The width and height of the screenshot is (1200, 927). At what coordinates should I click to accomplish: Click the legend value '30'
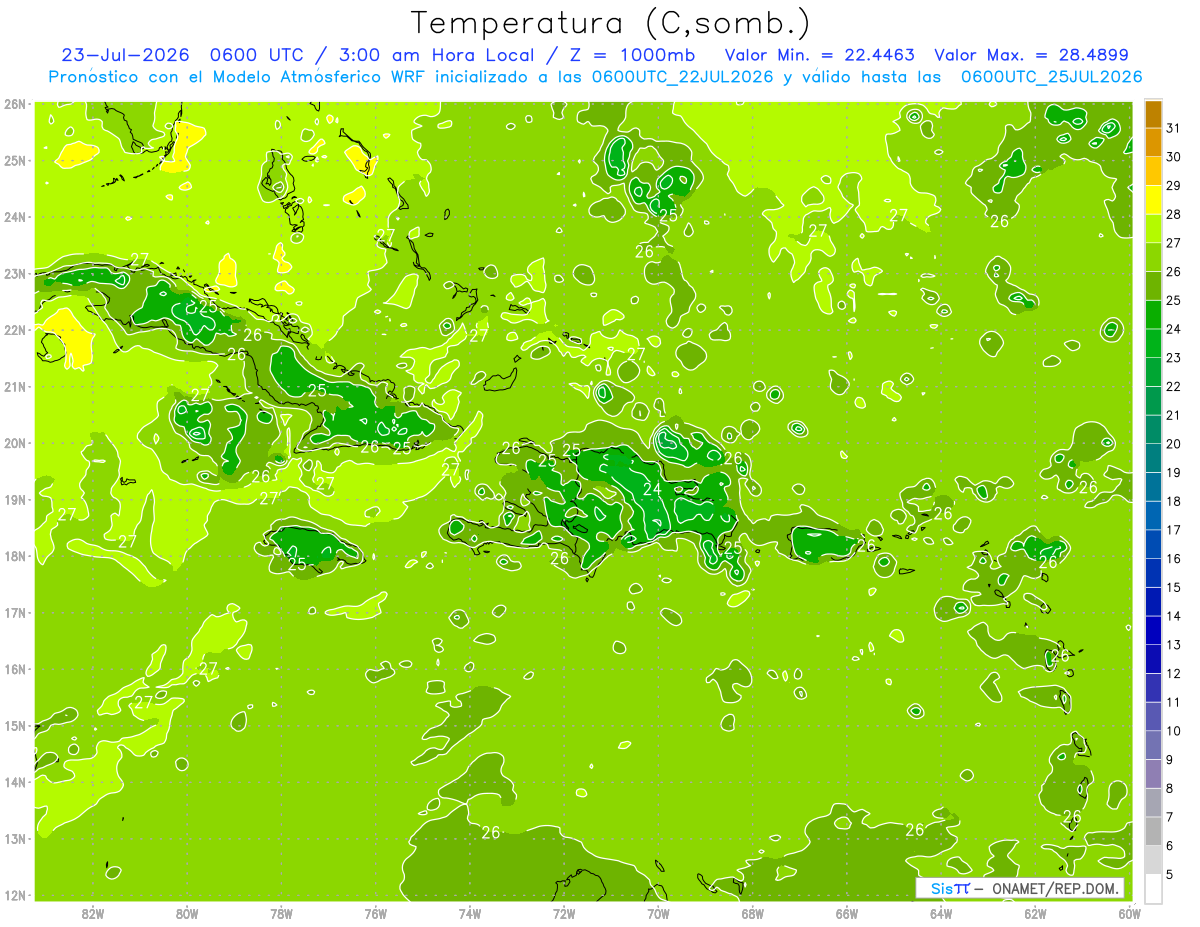point(1174,157)
